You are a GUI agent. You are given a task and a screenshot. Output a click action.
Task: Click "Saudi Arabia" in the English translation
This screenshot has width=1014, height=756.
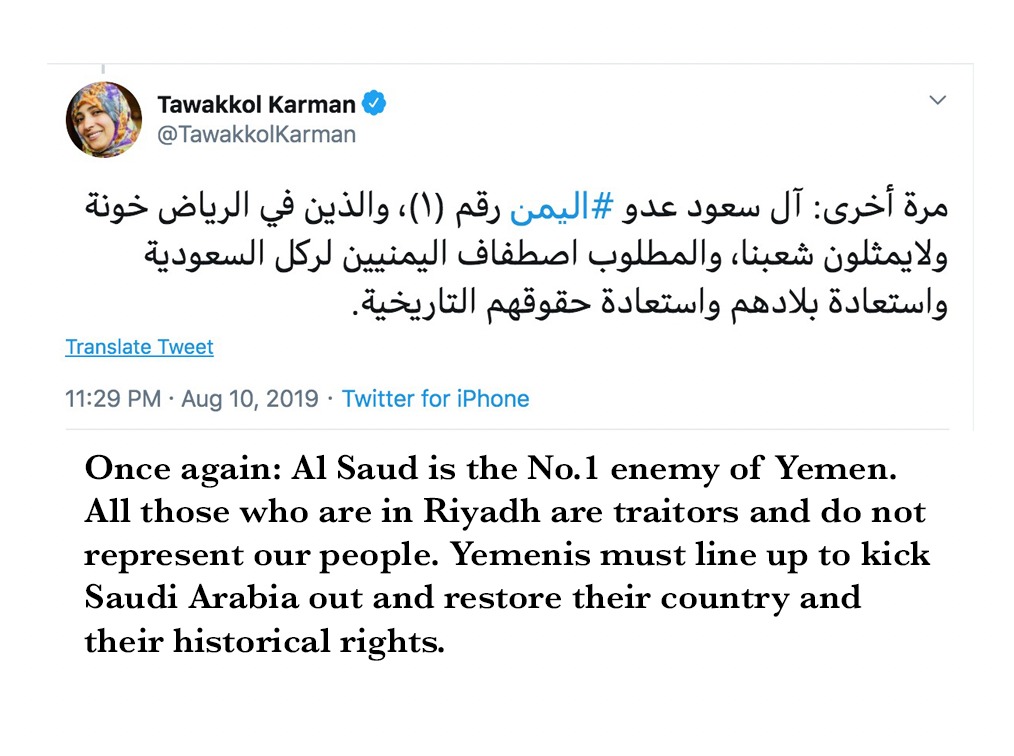tap(195, 598)
